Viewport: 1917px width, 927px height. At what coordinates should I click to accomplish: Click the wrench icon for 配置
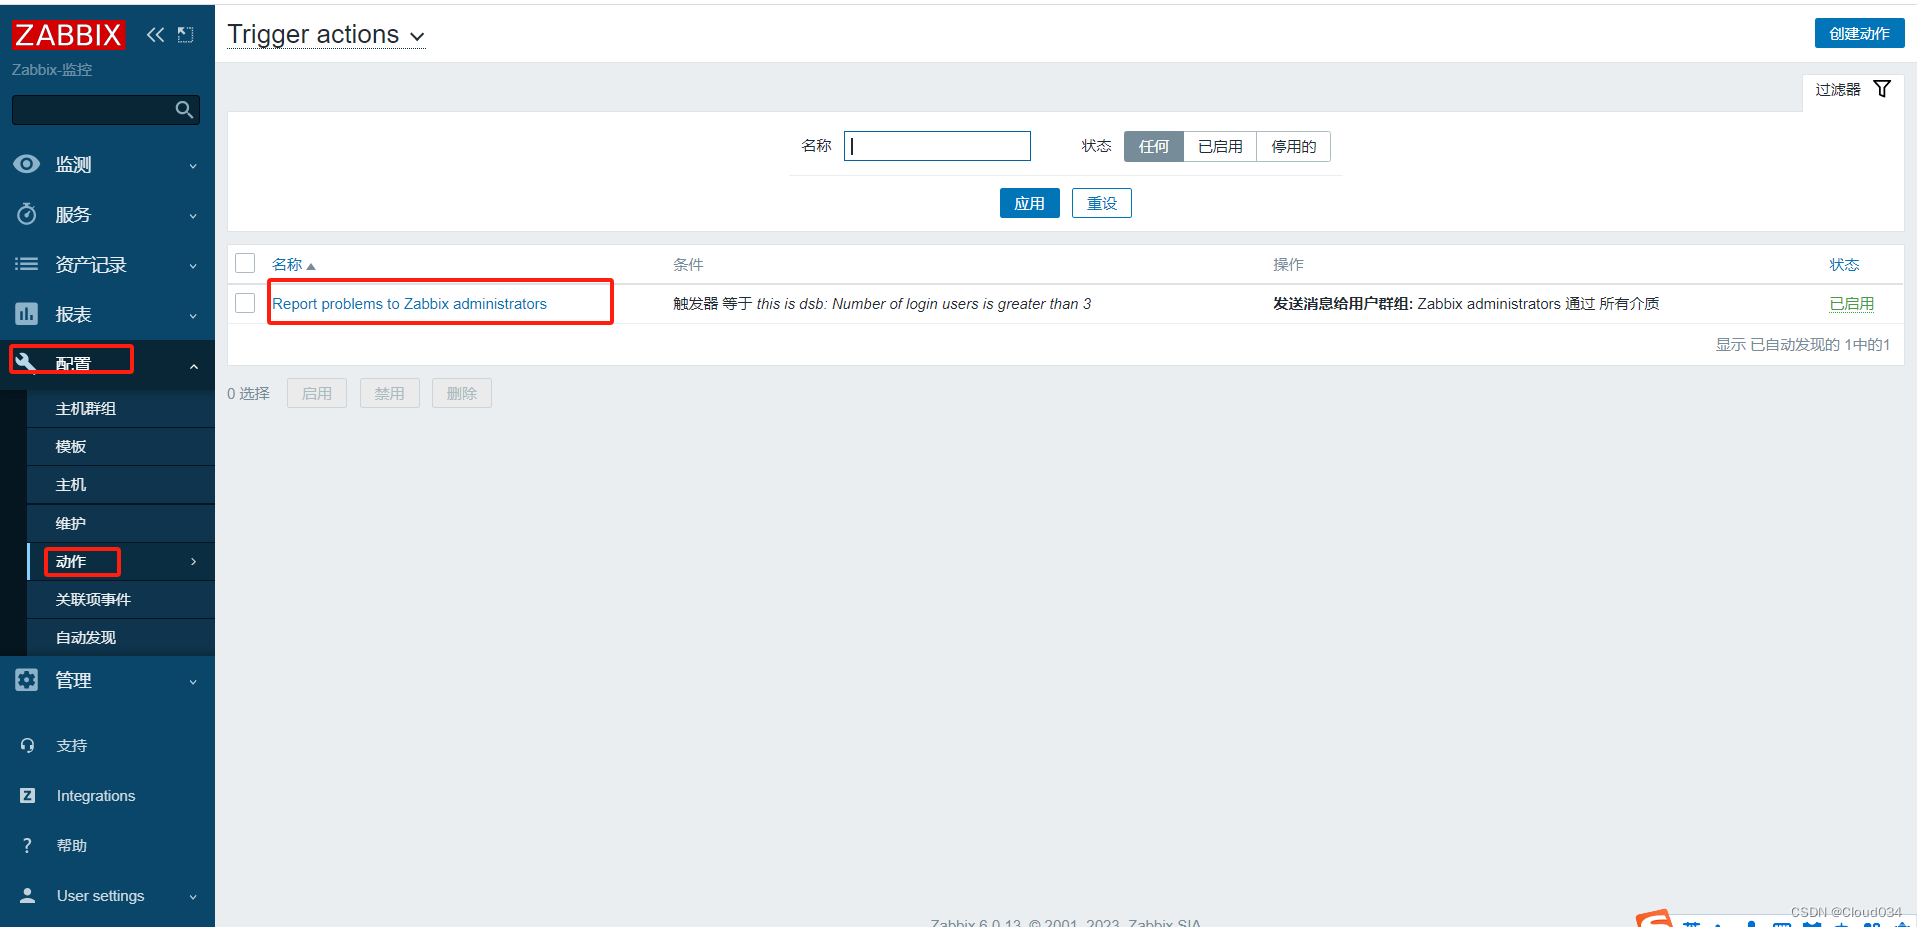point(27,362)
